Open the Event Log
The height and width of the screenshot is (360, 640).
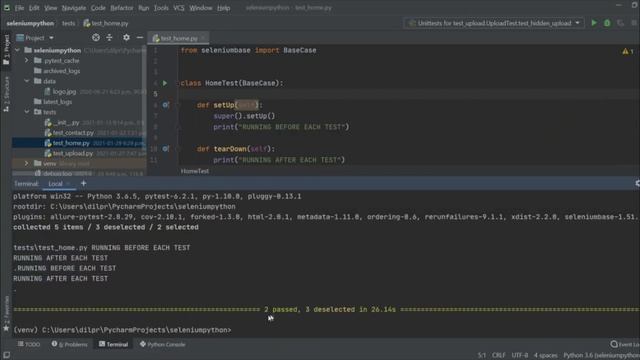pyautogui.click(x=625, y=344)
